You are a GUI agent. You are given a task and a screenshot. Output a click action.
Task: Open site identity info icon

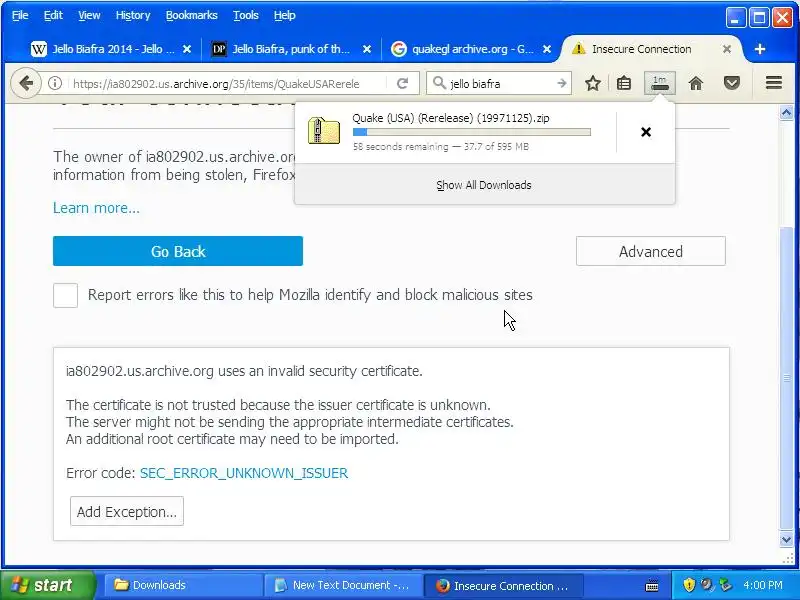pos(55,83)
